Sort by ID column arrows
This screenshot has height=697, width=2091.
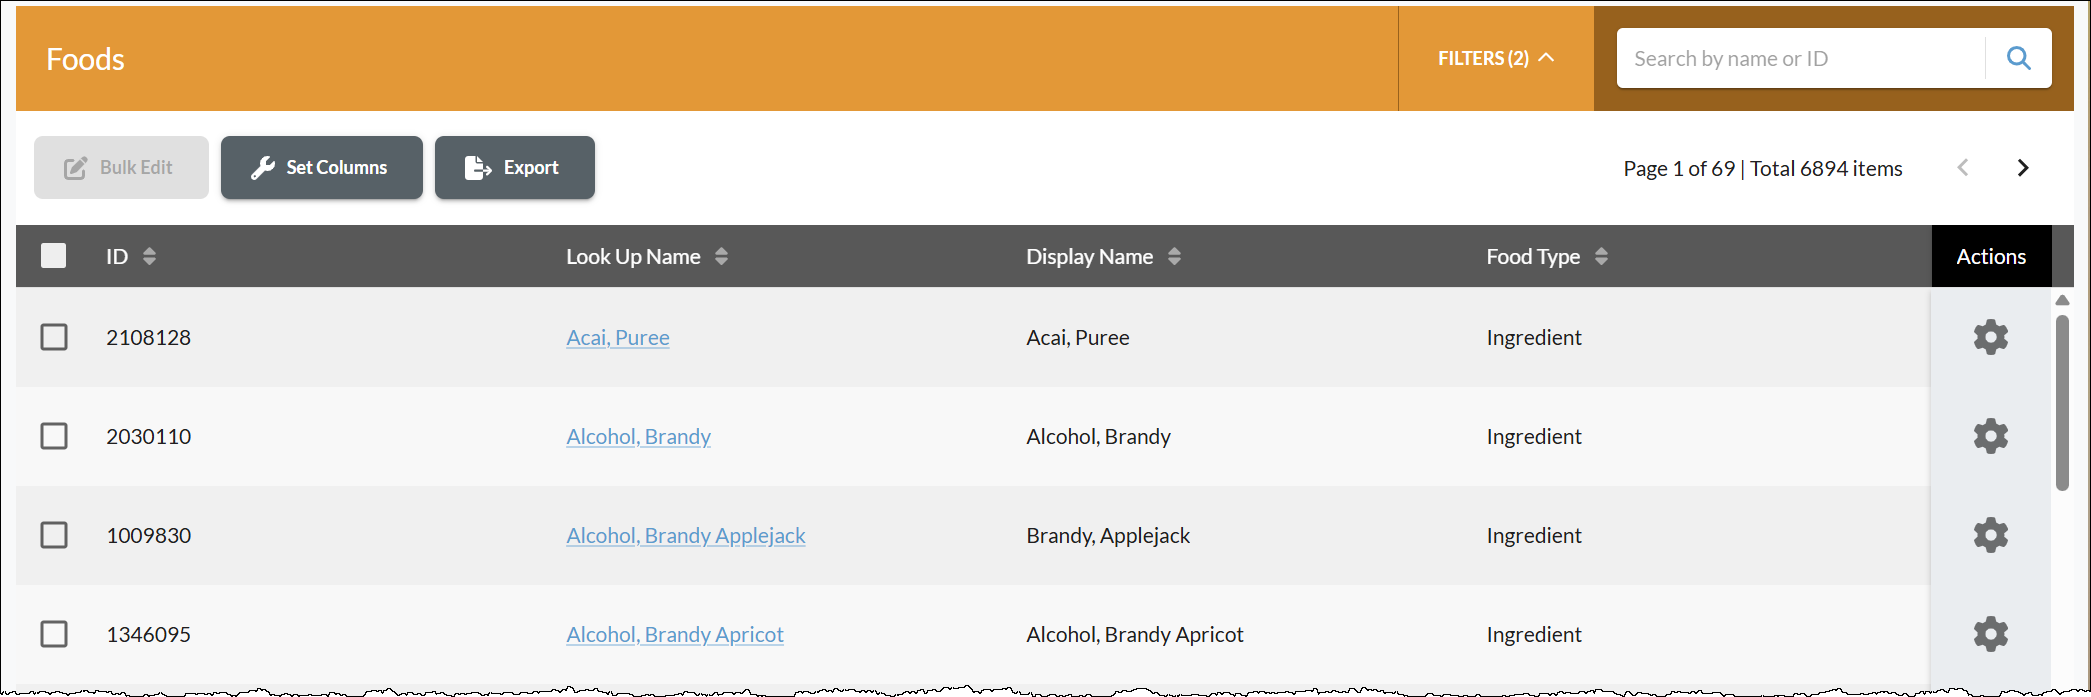point(149,256)
